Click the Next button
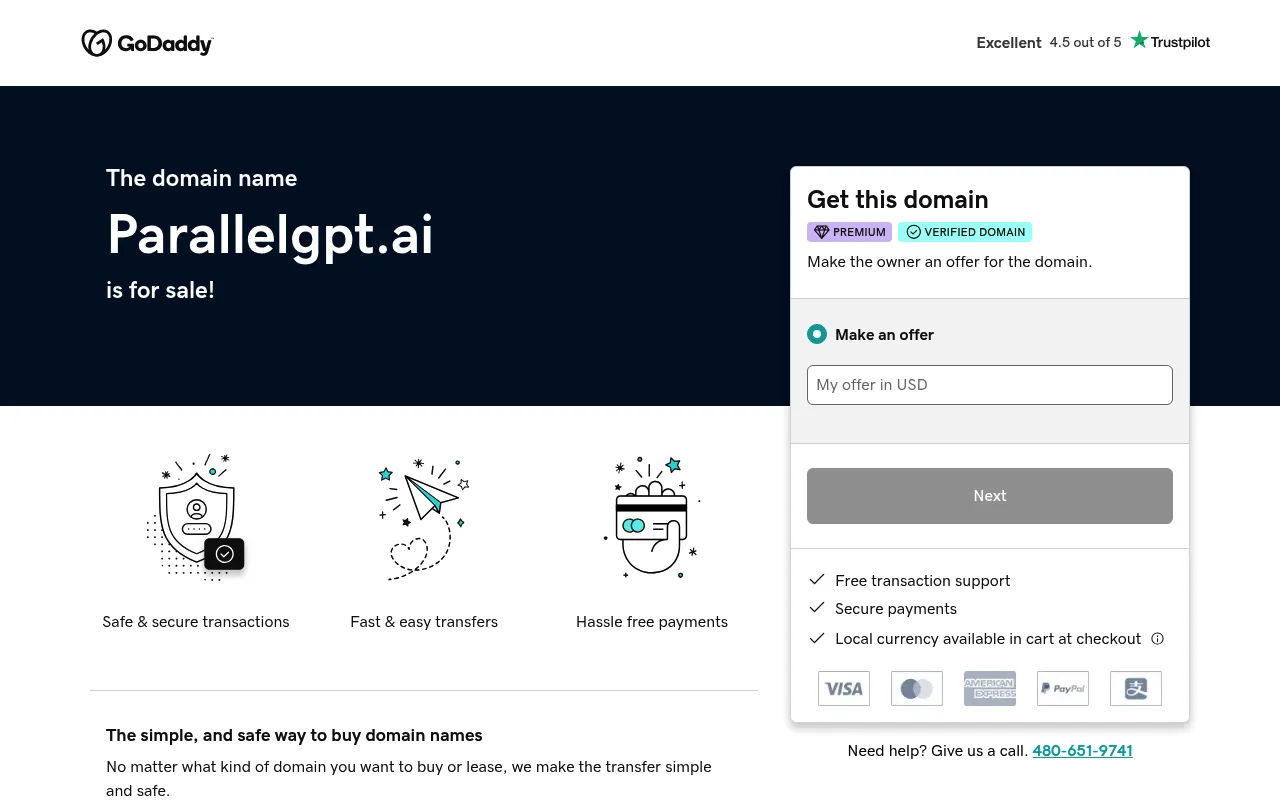This screenshot has height=800, width=1280. (990, 496)
